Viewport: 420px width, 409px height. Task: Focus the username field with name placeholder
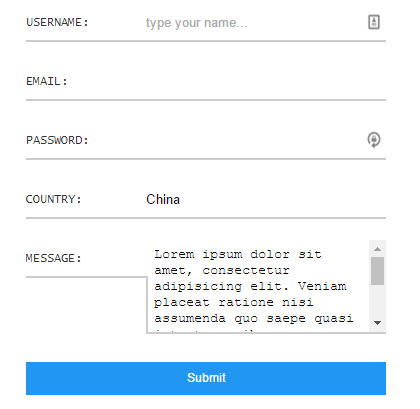(x=253, y=23)
